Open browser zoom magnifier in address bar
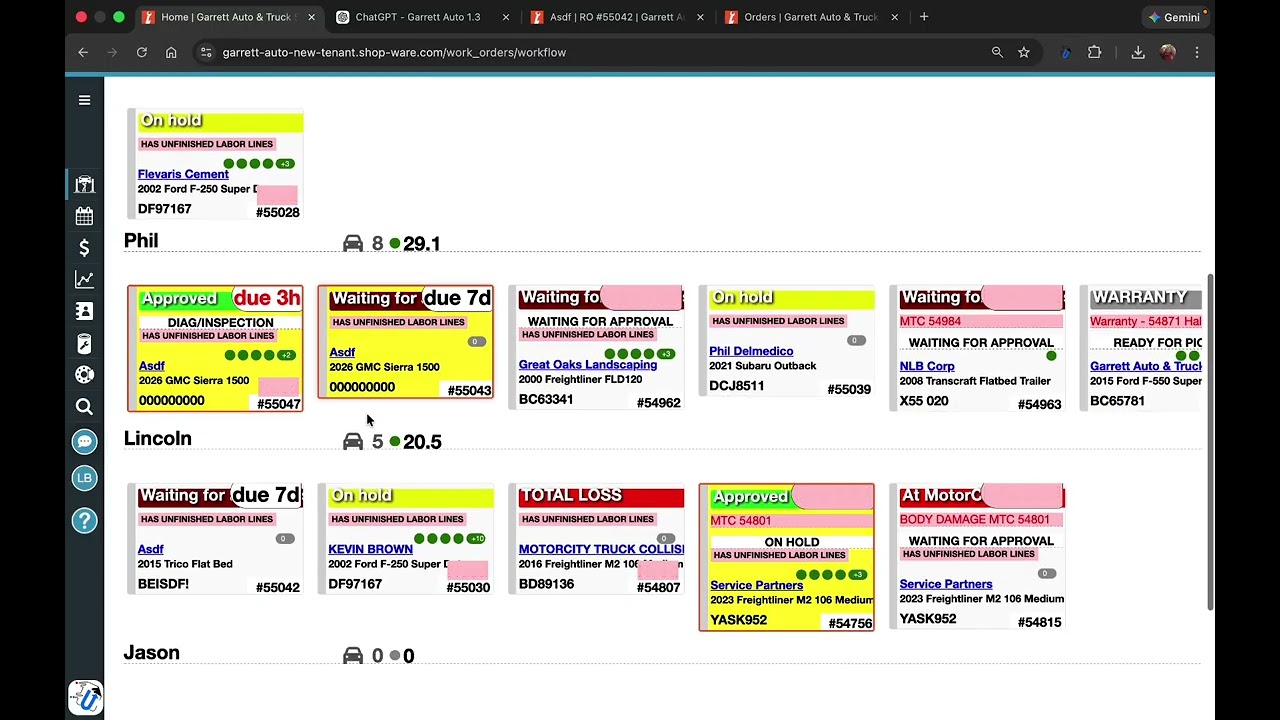Screen dimensions: 1280x720 (x=997, y=52)
